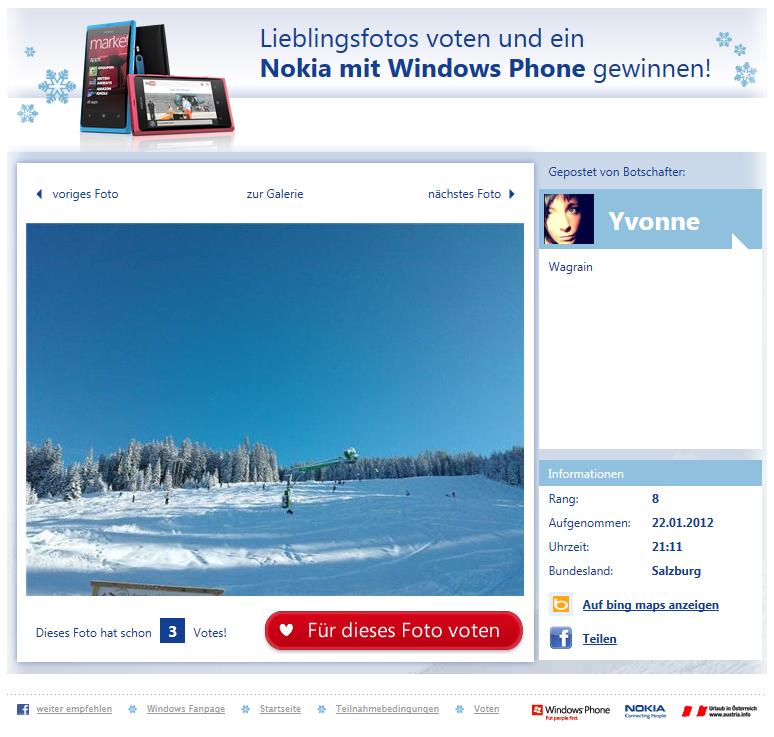Screen dimensions: 774x737
Task: Click the banner headline Nokia mit Windows Phone
Action: 423,68
